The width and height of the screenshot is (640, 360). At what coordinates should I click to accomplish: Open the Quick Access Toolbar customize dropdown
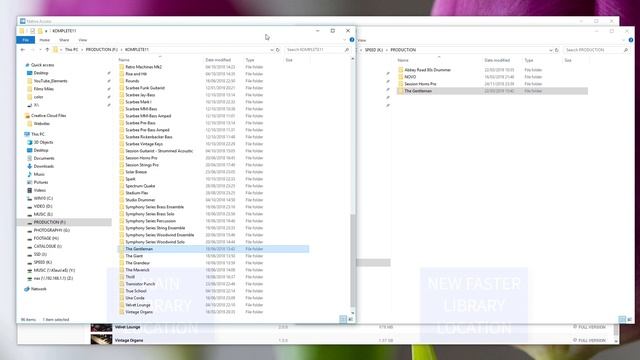coord(46,31)
